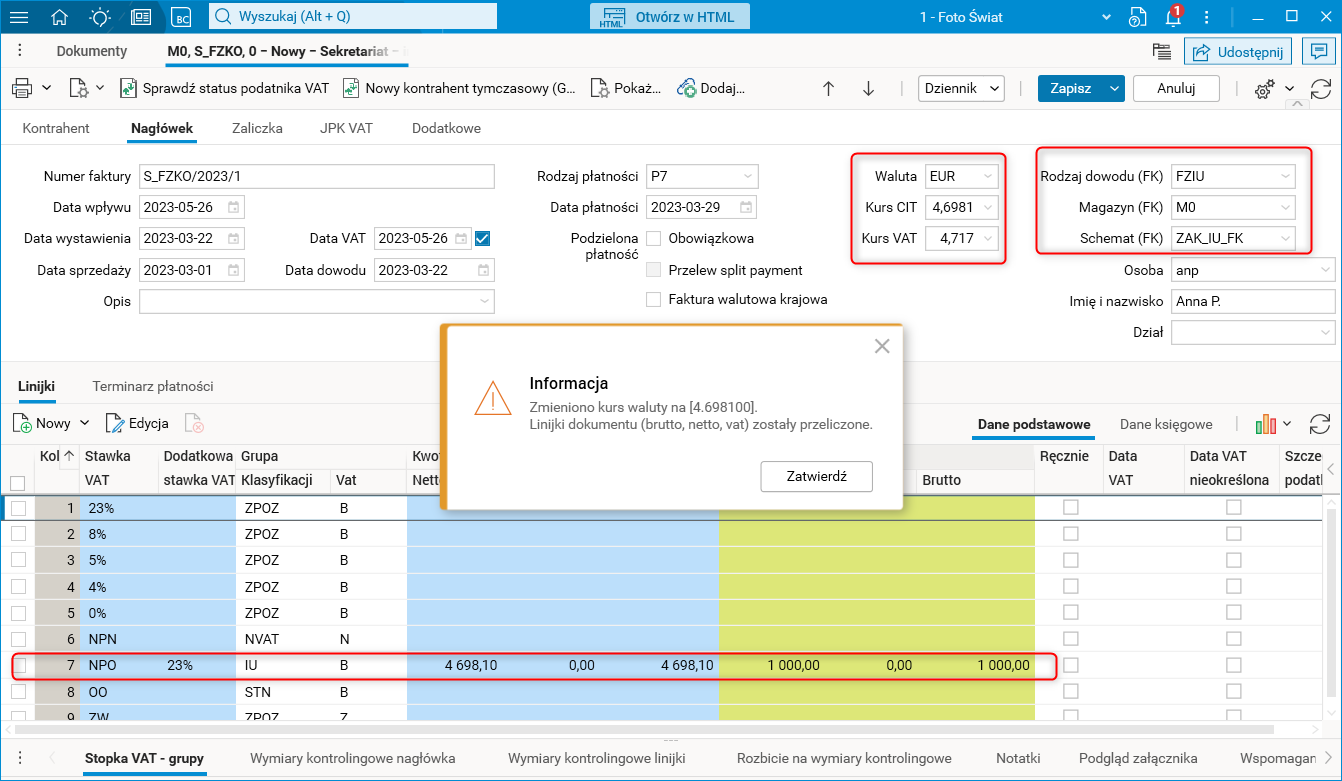1342x781 pixels.
Task: Uncheck the checkbox beside Data VAT date
Action: pyautogui.click(x=482, y=238)
